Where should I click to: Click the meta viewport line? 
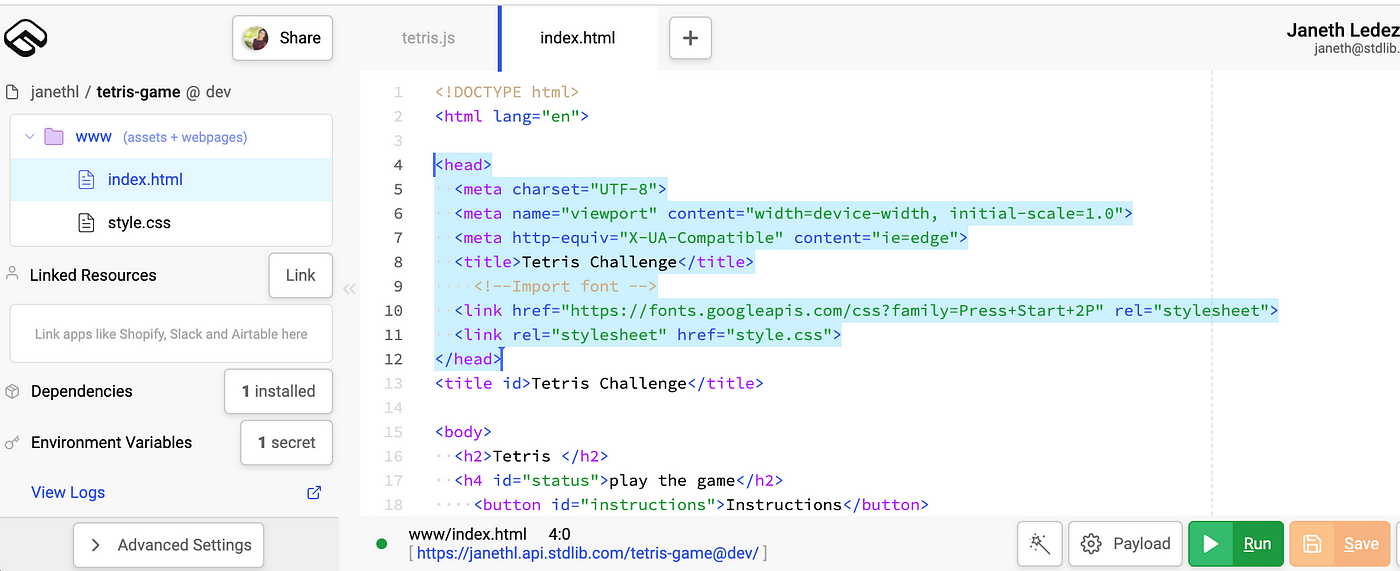point(793,213)
